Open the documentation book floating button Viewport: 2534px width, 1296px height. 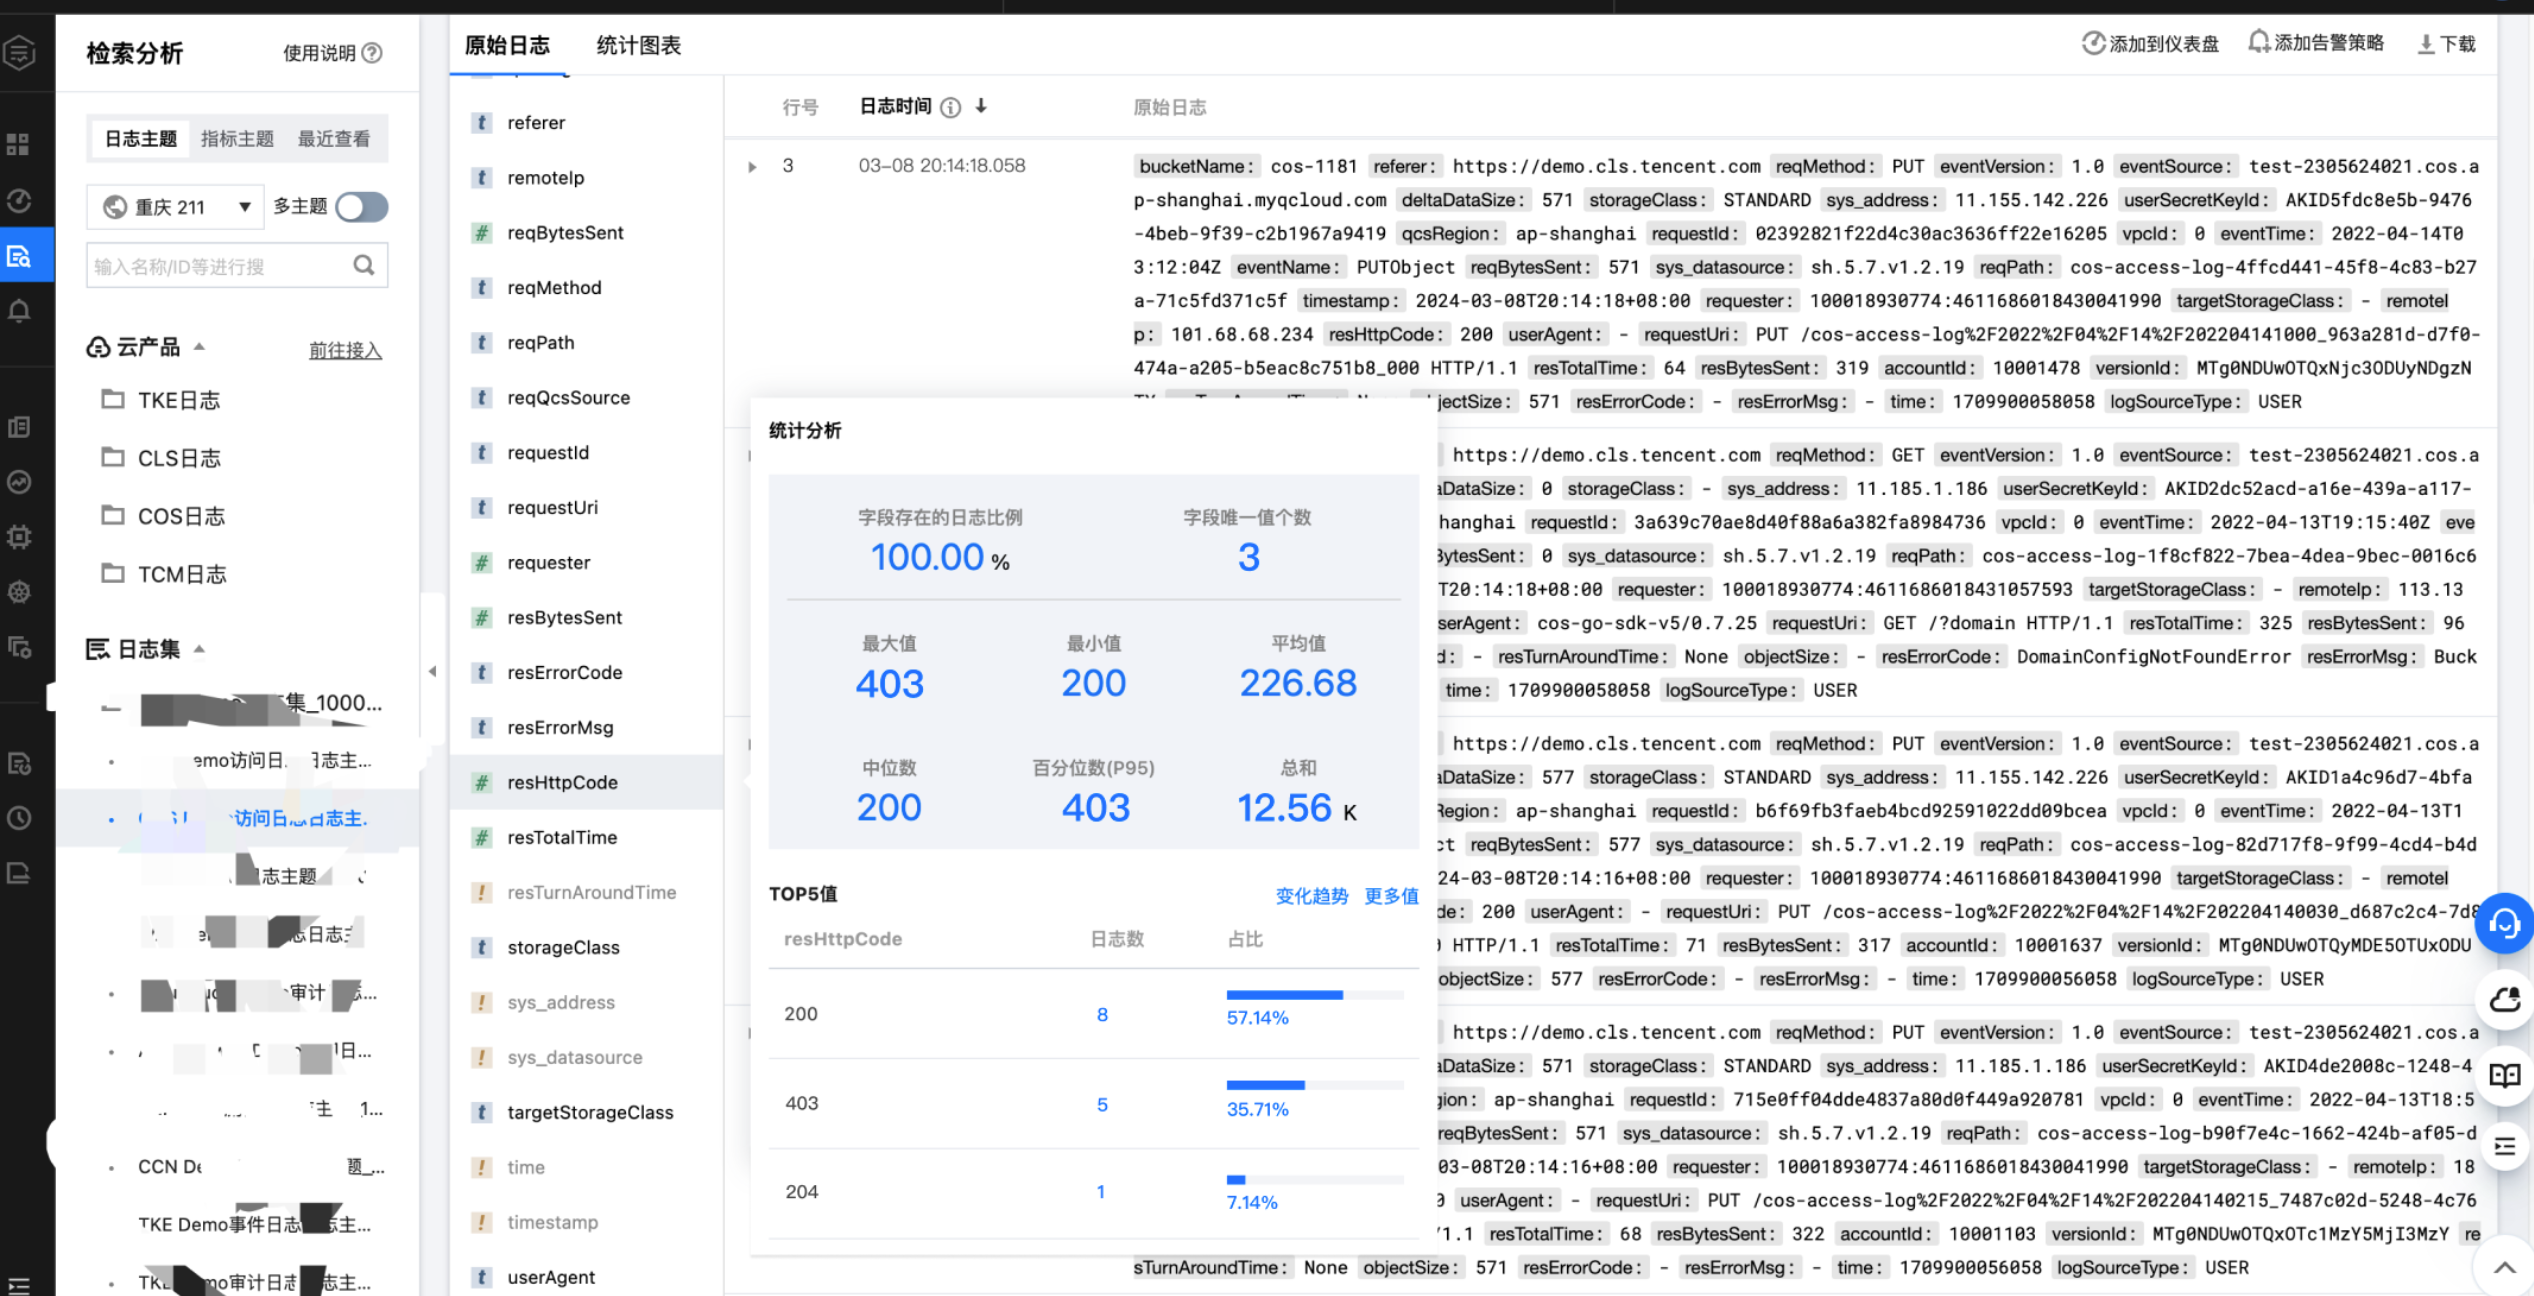click(2505, 1075)
